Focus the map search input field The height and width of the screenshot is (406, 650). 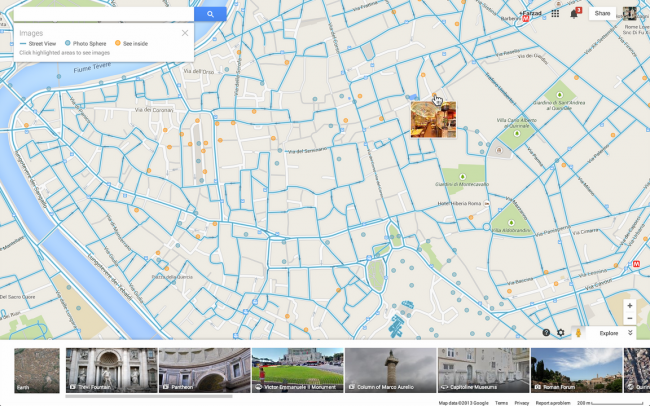(x=104, y=14)
